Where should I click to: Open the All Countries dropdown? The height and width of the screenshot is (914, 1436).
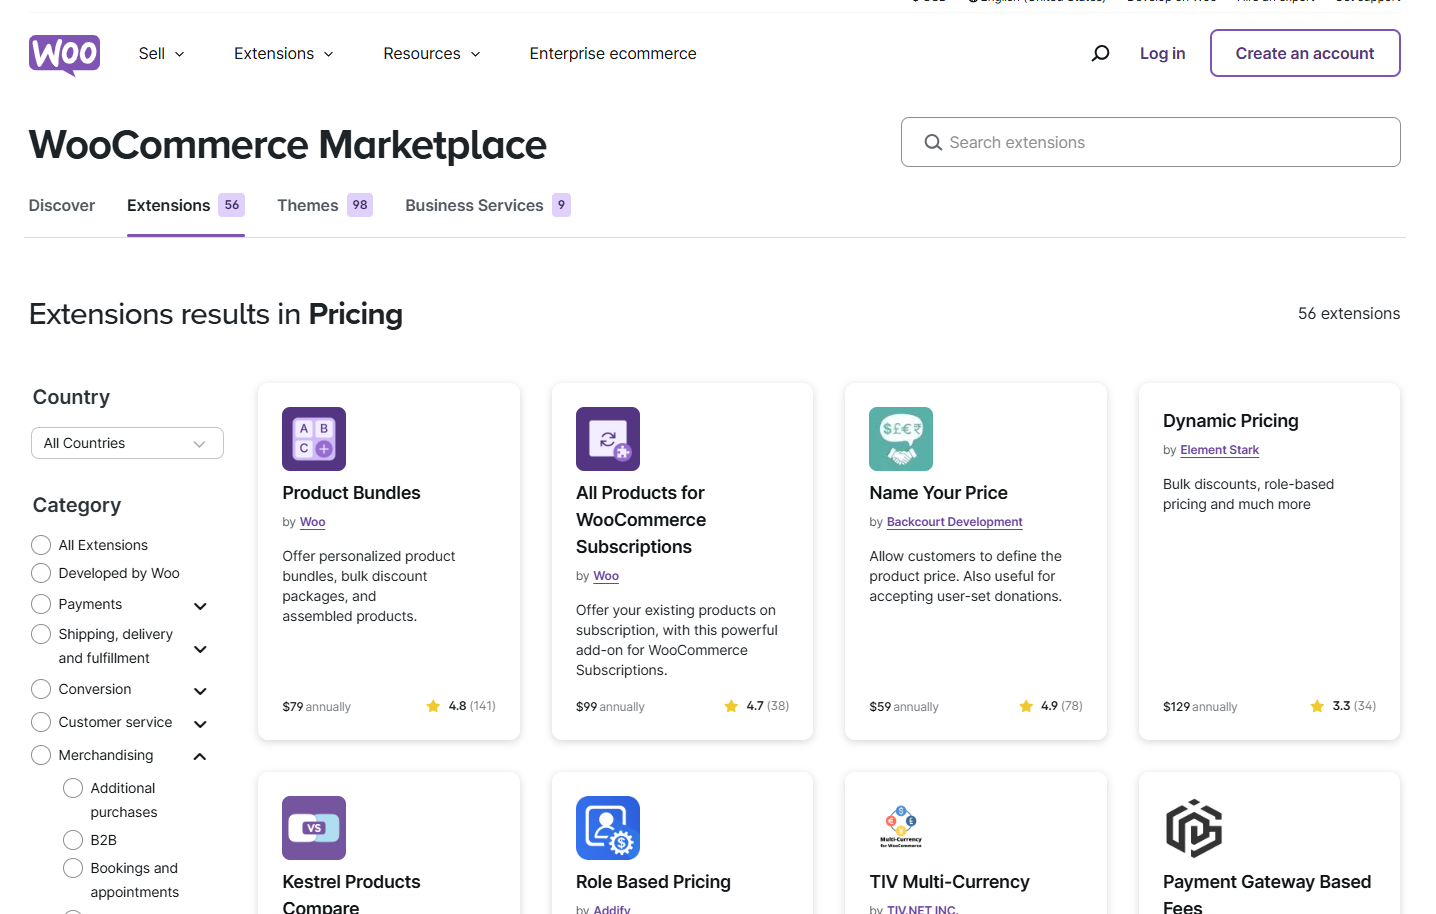pos(127,443)
